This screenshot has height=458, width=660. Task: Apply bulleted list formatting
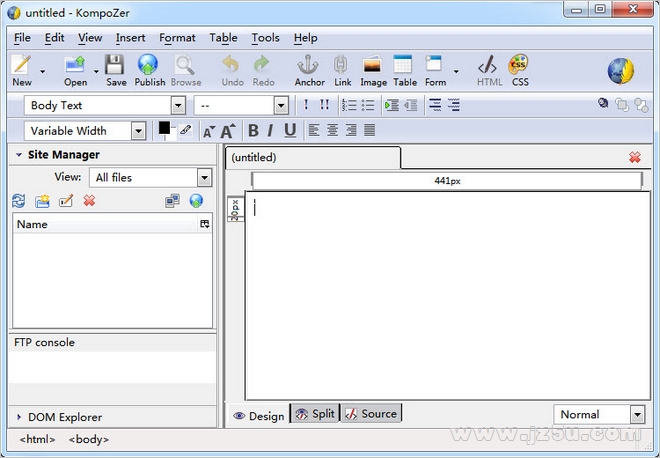click(x=367, y=105)
